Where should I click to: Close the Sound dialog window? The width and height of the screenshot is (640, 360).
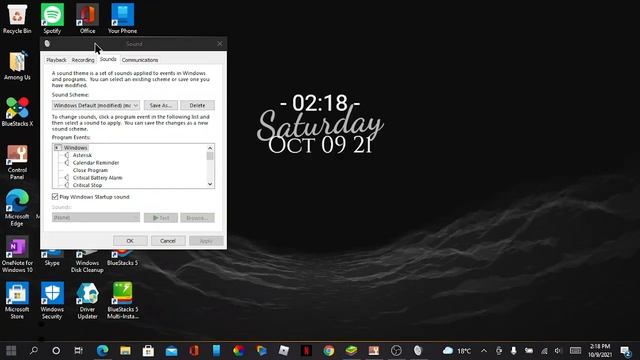[x=220, y=44]
